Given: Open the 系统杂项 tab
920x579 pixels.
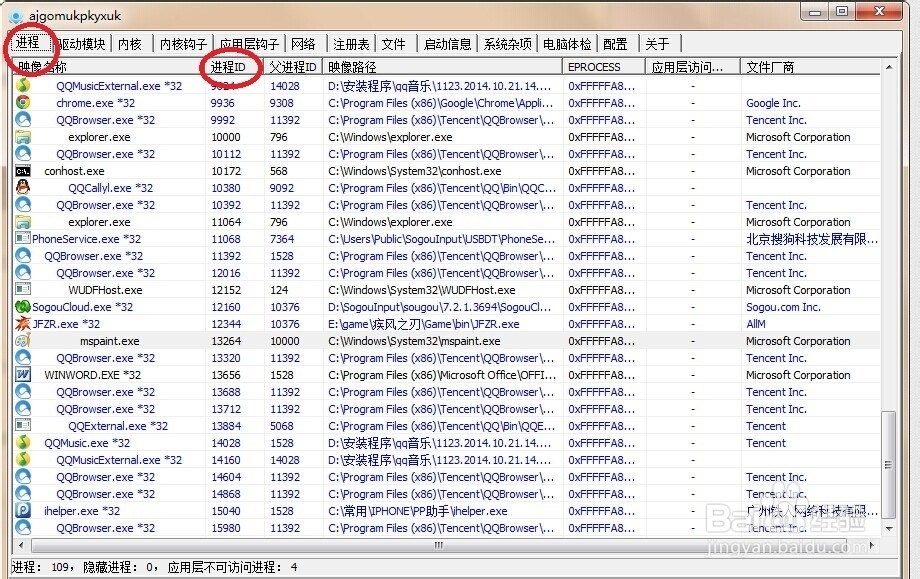Looking at the screenshot, I should click(x=508, y=44).
